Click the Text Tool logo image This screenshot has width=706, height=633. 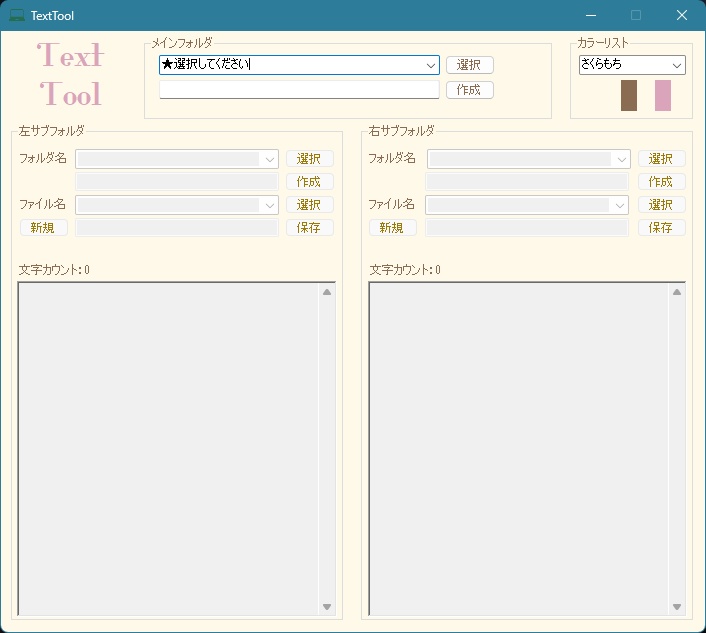[x=71, y=75]
